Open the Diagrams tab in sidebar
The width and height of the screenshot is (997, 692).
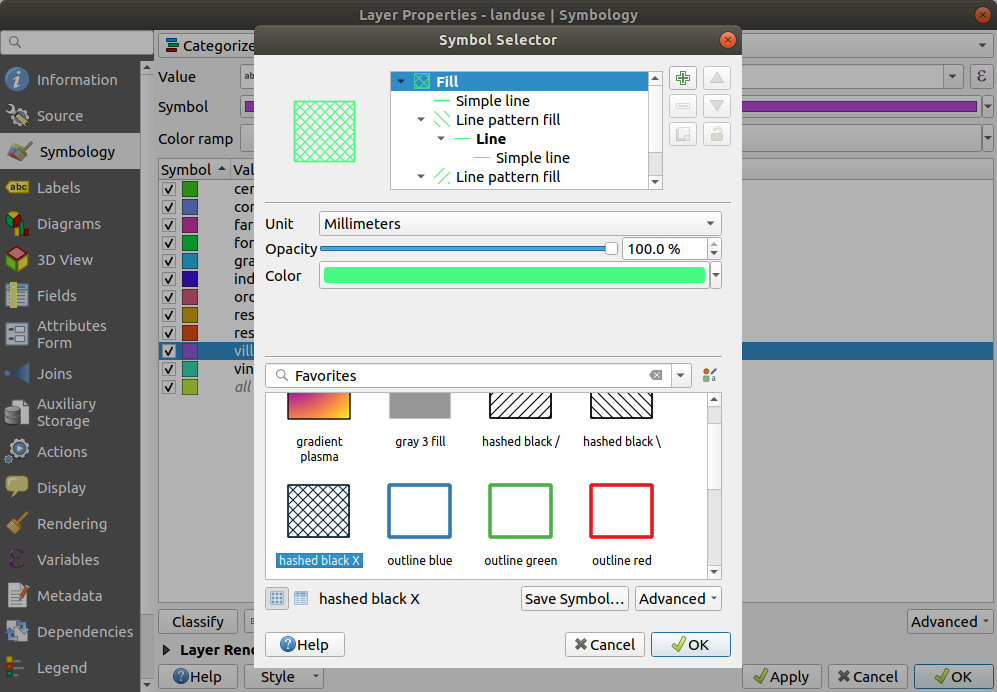pos(68,224)
